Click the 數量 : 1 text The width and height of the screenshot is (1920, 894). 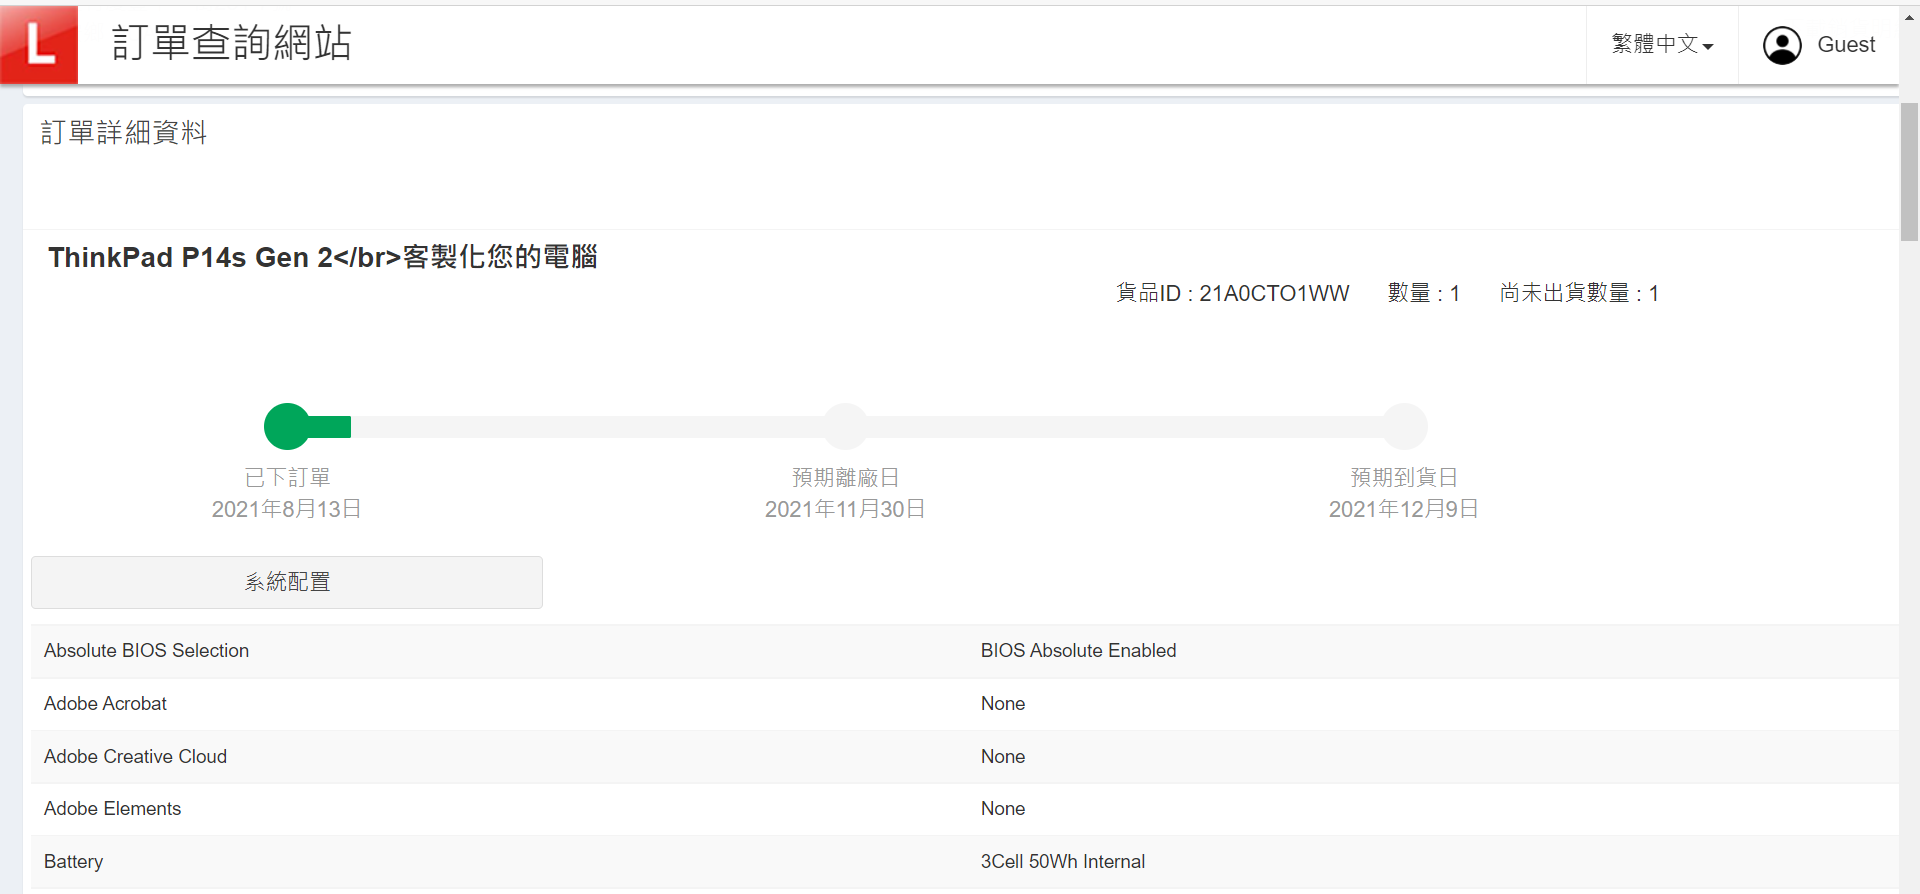click(1424, 293)
